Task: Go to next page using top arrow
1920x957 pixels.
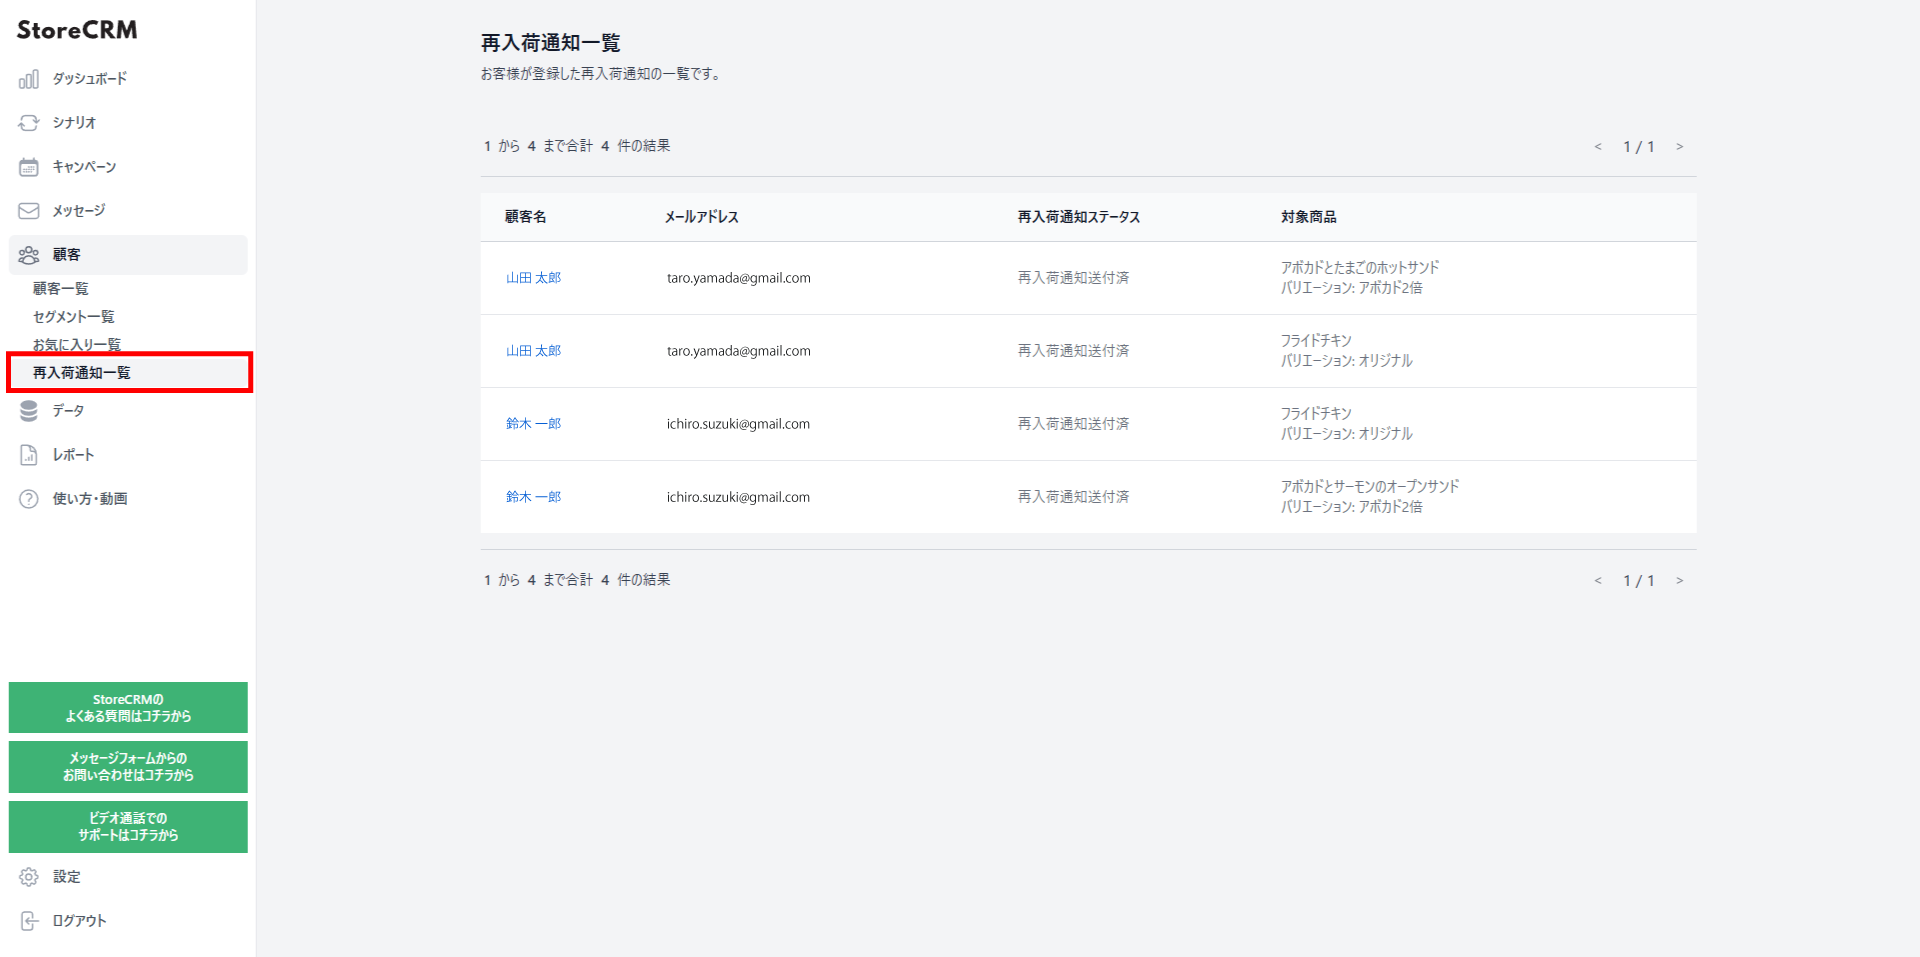Action: [1680, 147]
